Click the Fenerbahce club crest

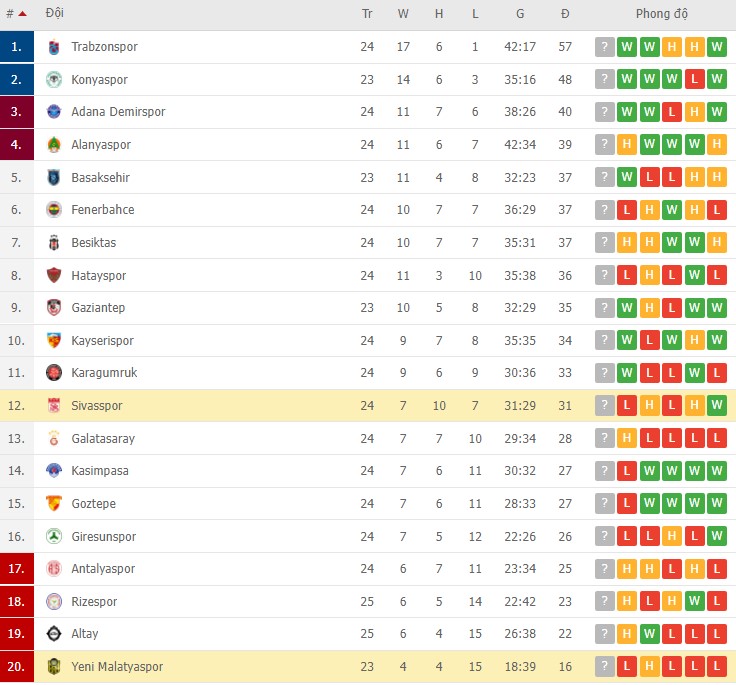(54, 210)
